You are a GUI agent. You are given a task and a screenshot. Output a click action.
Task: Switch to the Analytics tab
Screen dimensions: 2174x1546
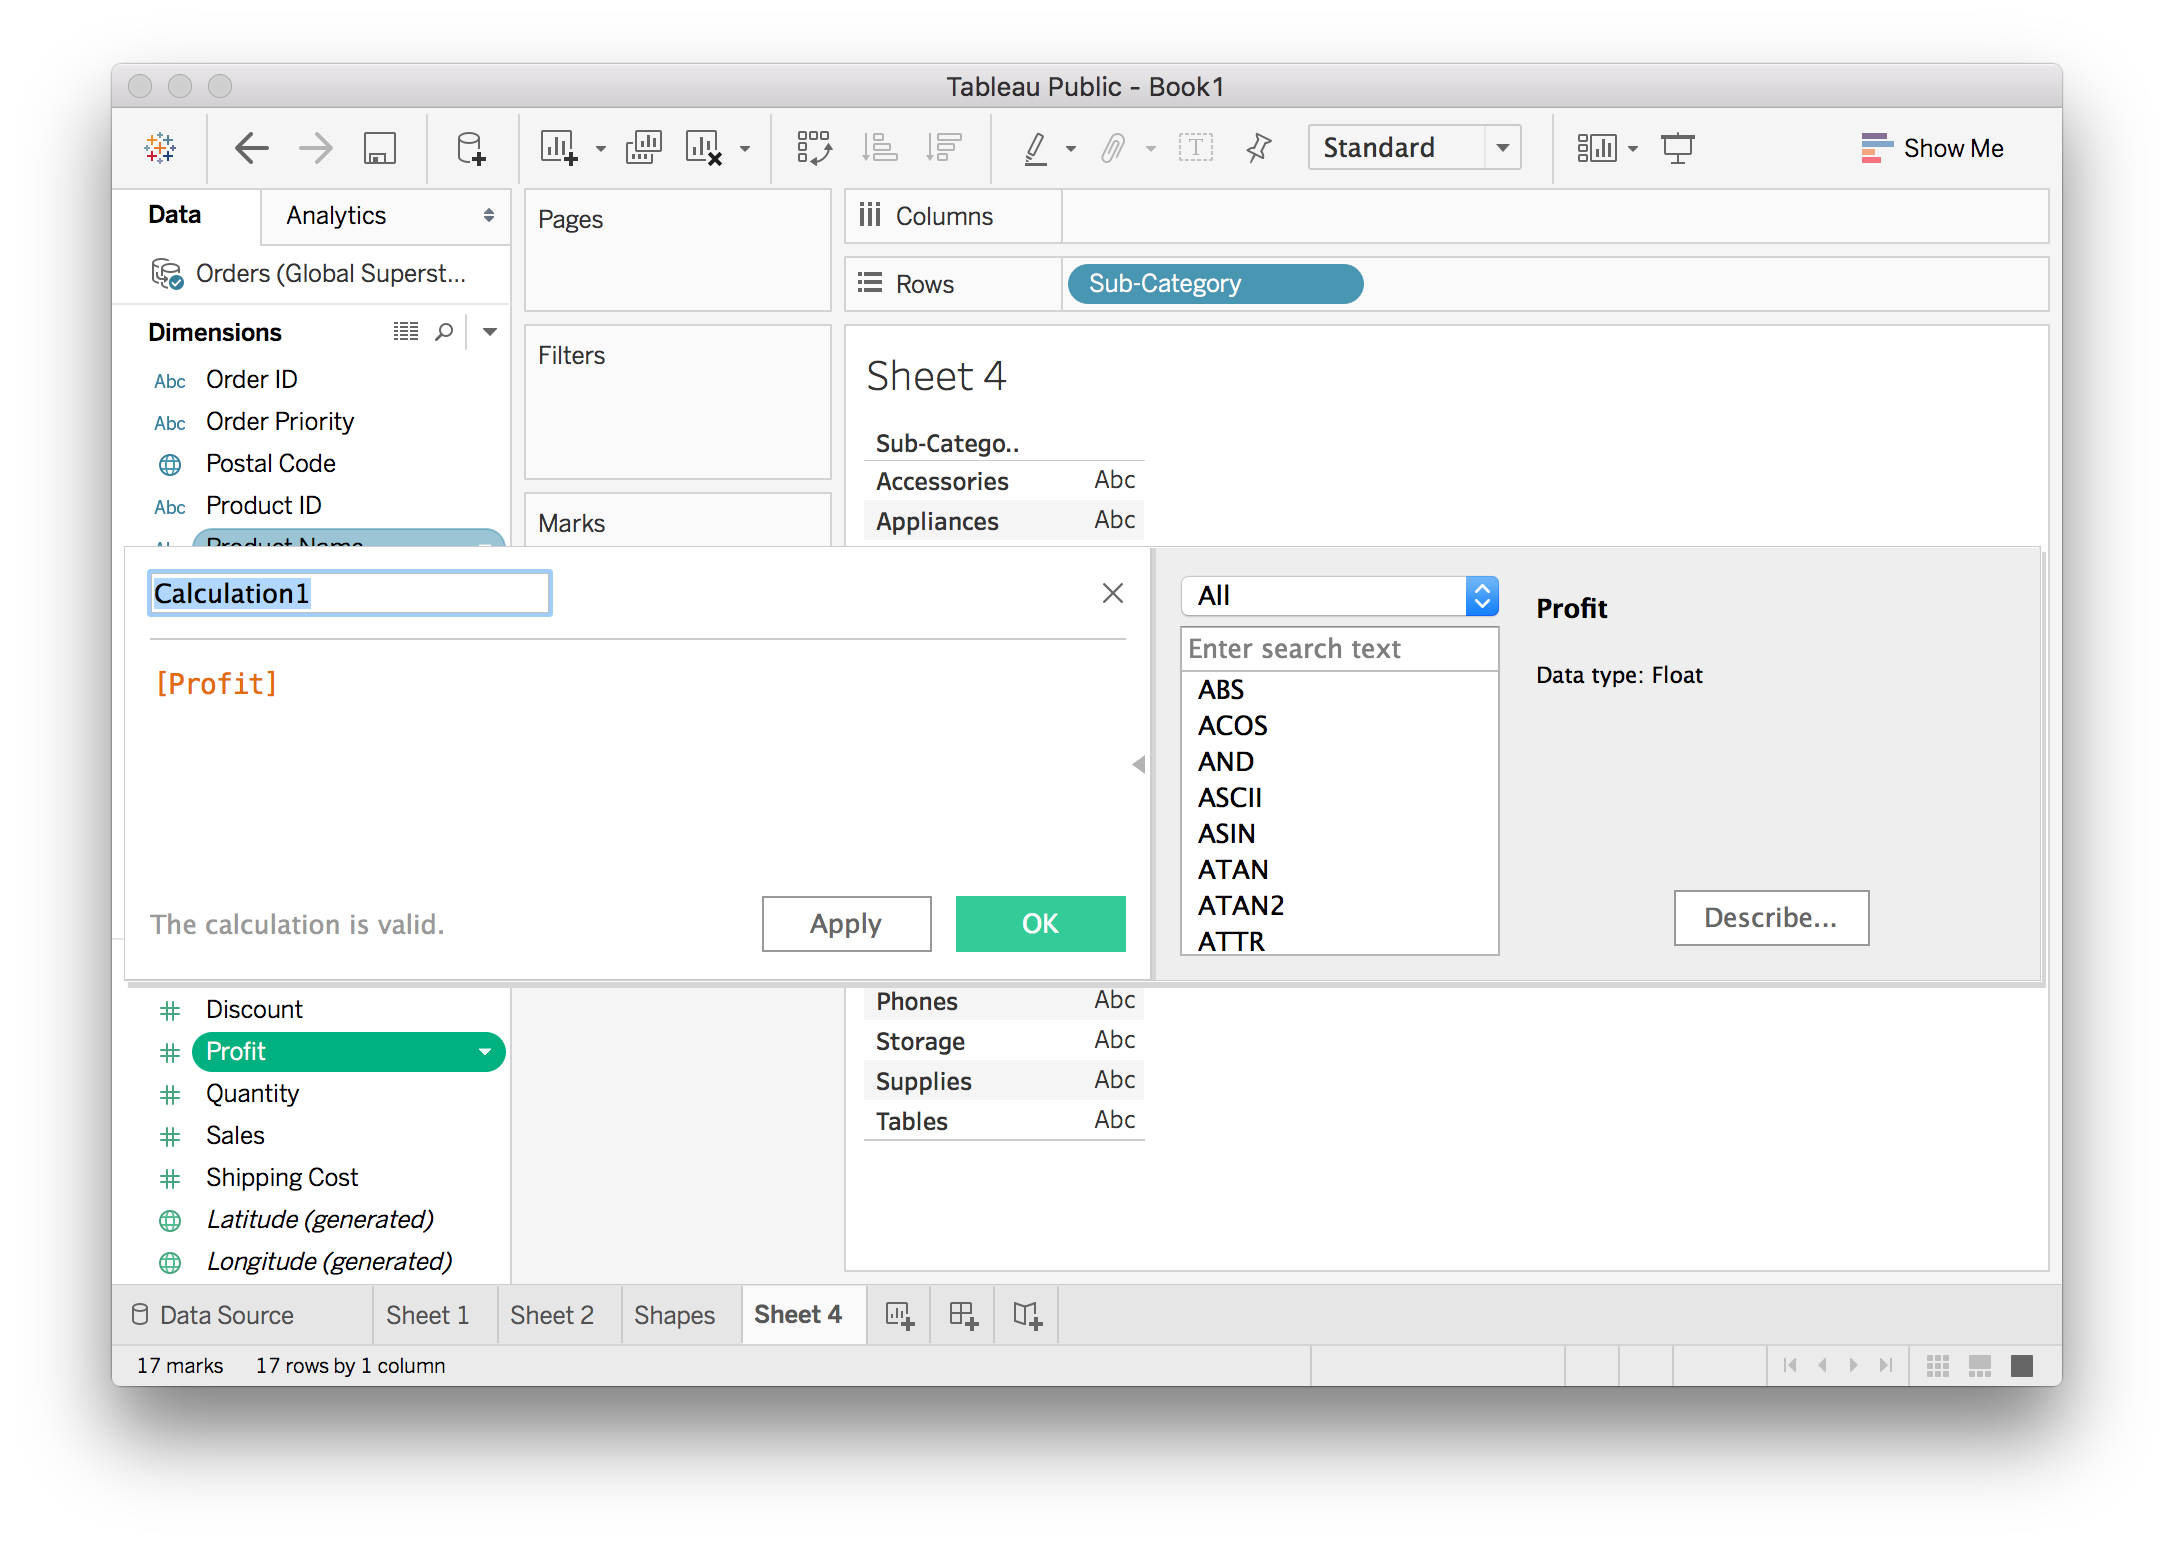pyautogui.click(x=336, y=216)
